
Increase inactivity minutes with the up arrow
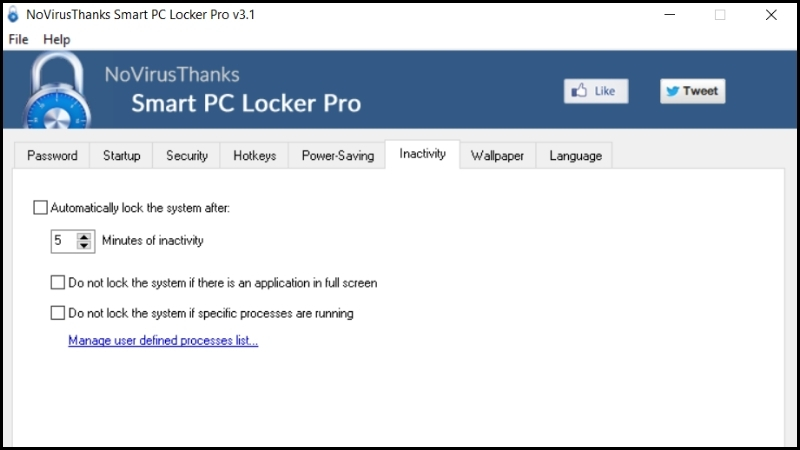tap(84, 237)
